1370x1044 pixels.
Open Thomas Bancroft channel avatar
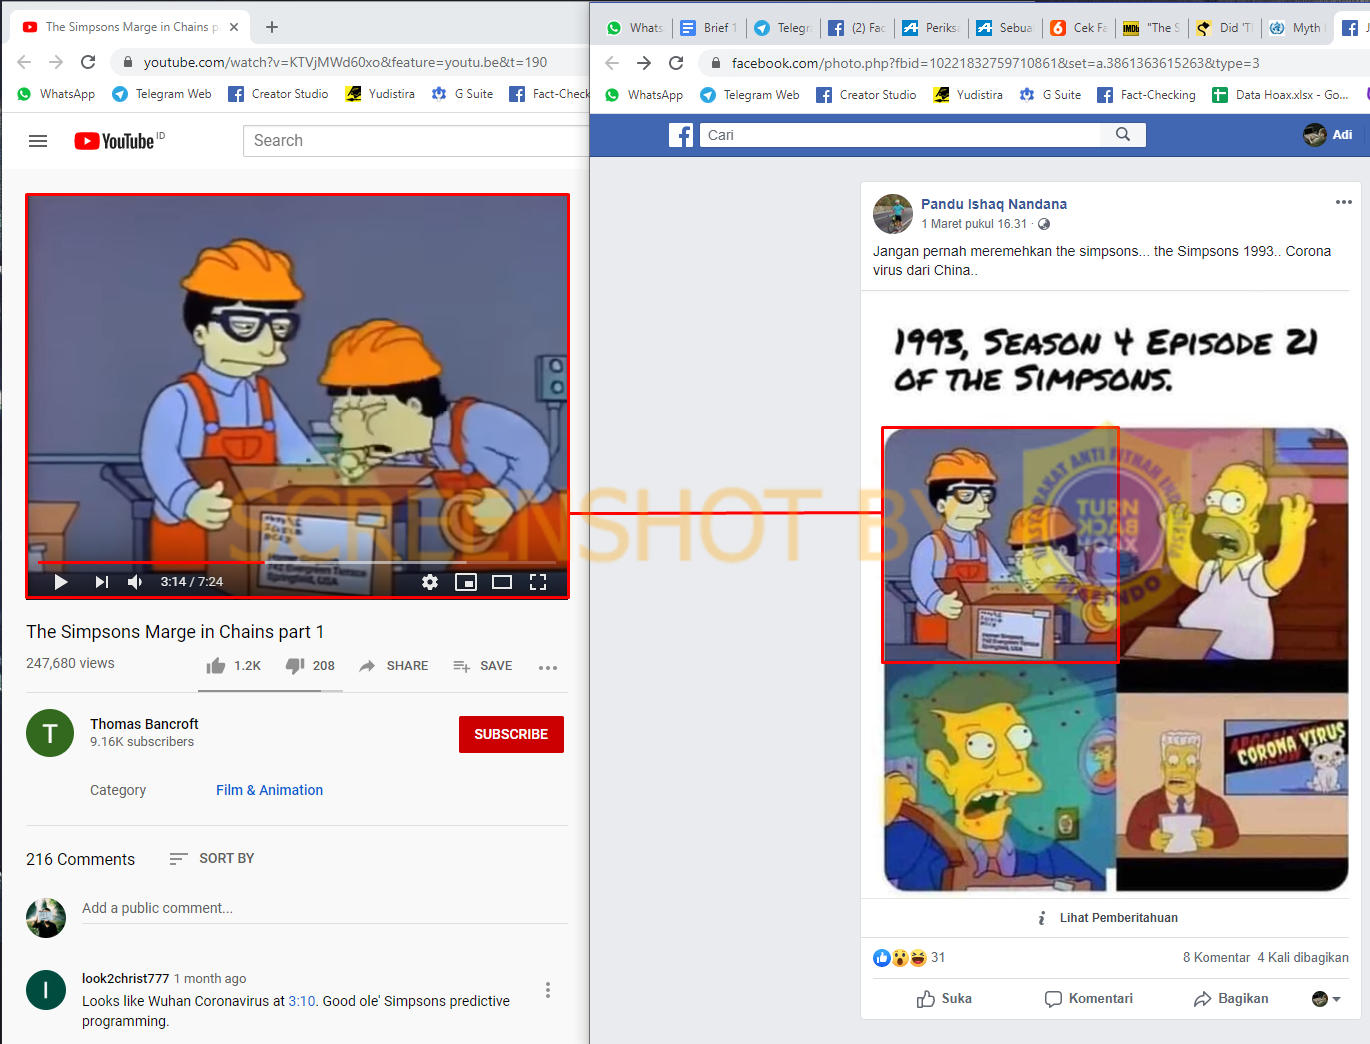(x=50, y=733)
